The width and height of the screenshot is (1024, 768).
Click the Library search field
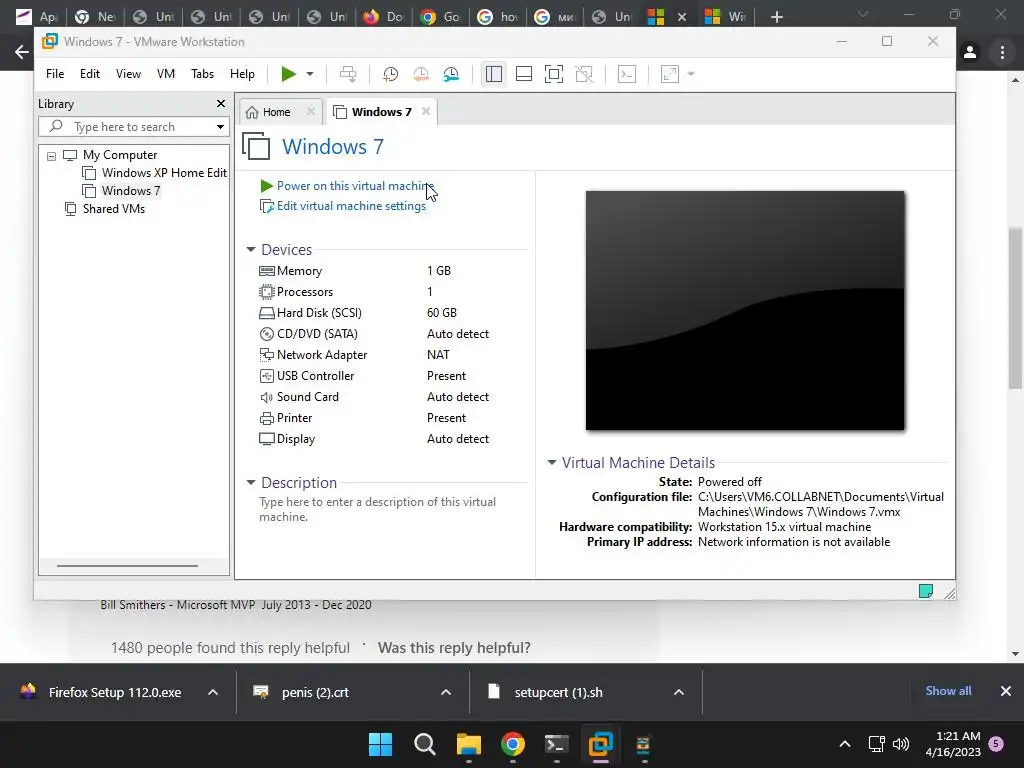point(134,127)
